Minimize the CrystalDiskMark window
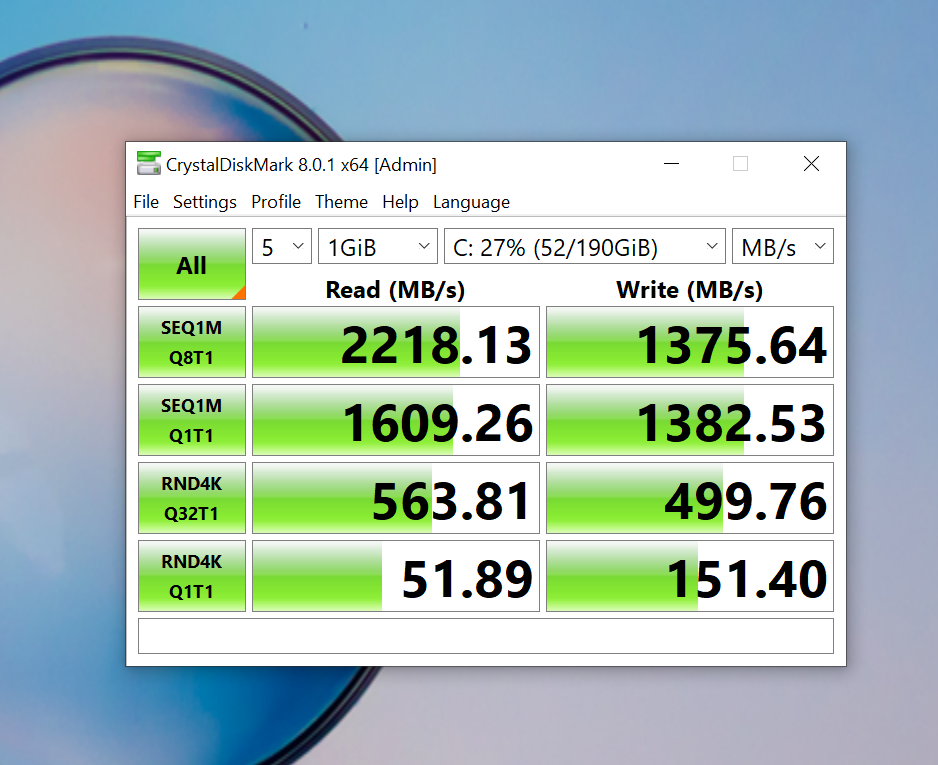938x765 pixels. [x=672, y=163]
